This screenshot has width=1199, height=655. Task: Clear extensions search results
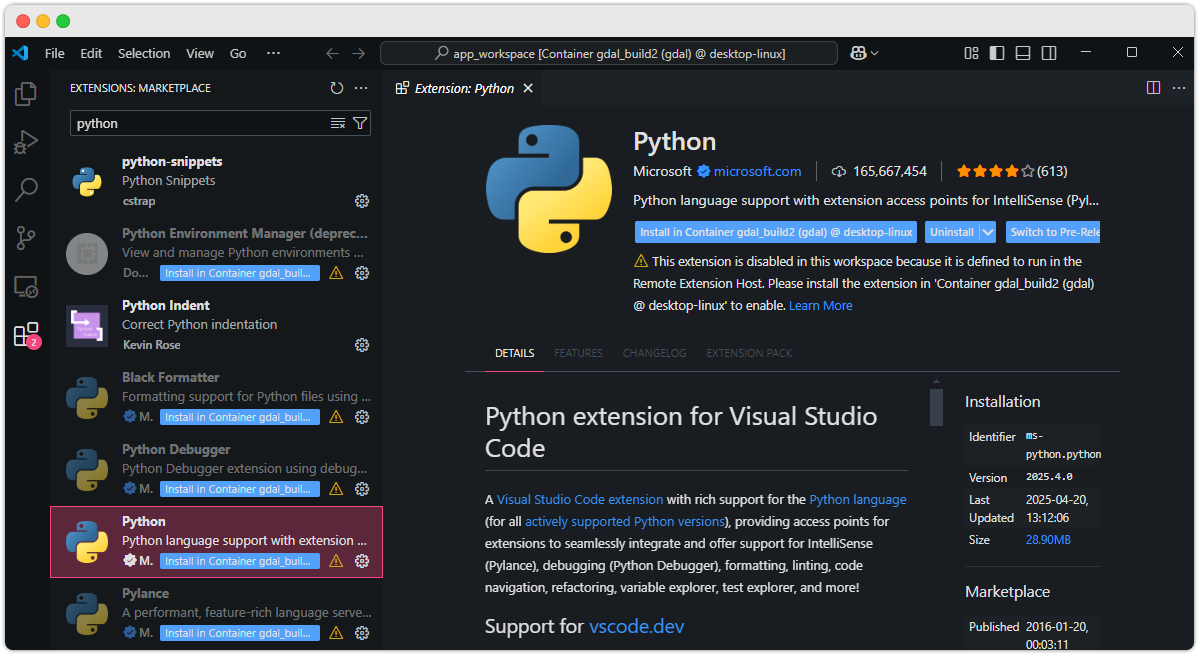(x=337, y=123)
